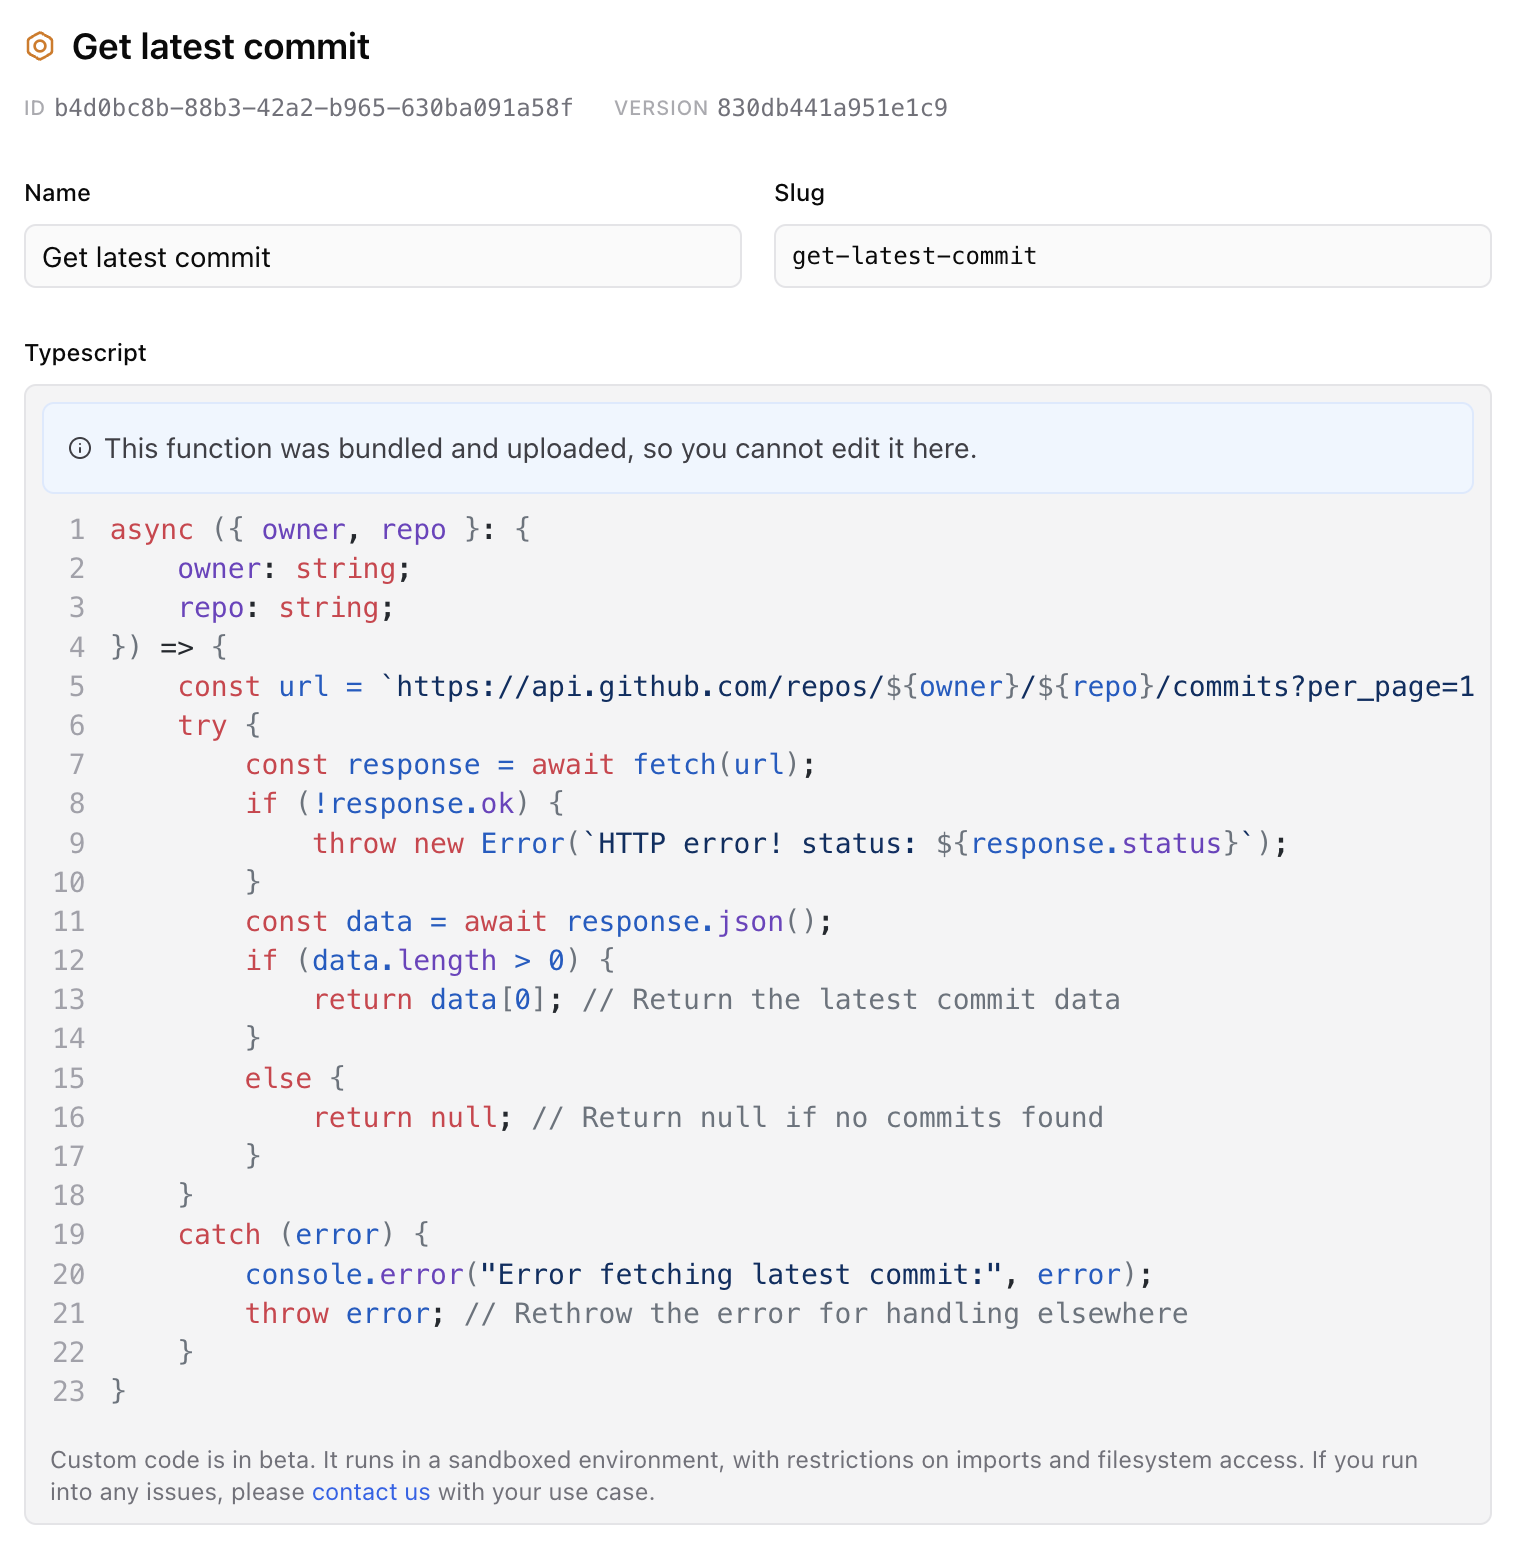Select the console.error statement on line 20
Screen dimensions: 1520x1542
click(700, 1274)
